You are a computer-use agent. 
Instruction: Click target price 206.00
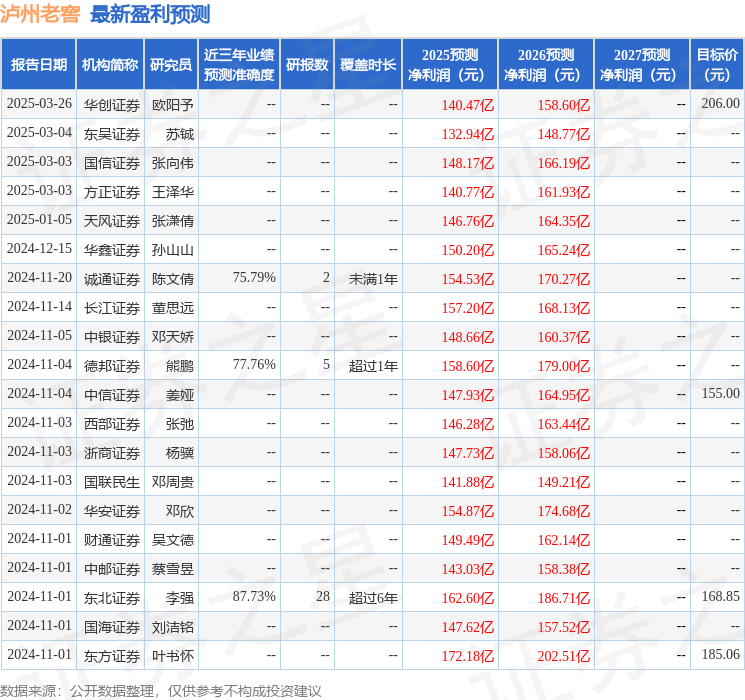pyautogui.click(x=720, y=104)
